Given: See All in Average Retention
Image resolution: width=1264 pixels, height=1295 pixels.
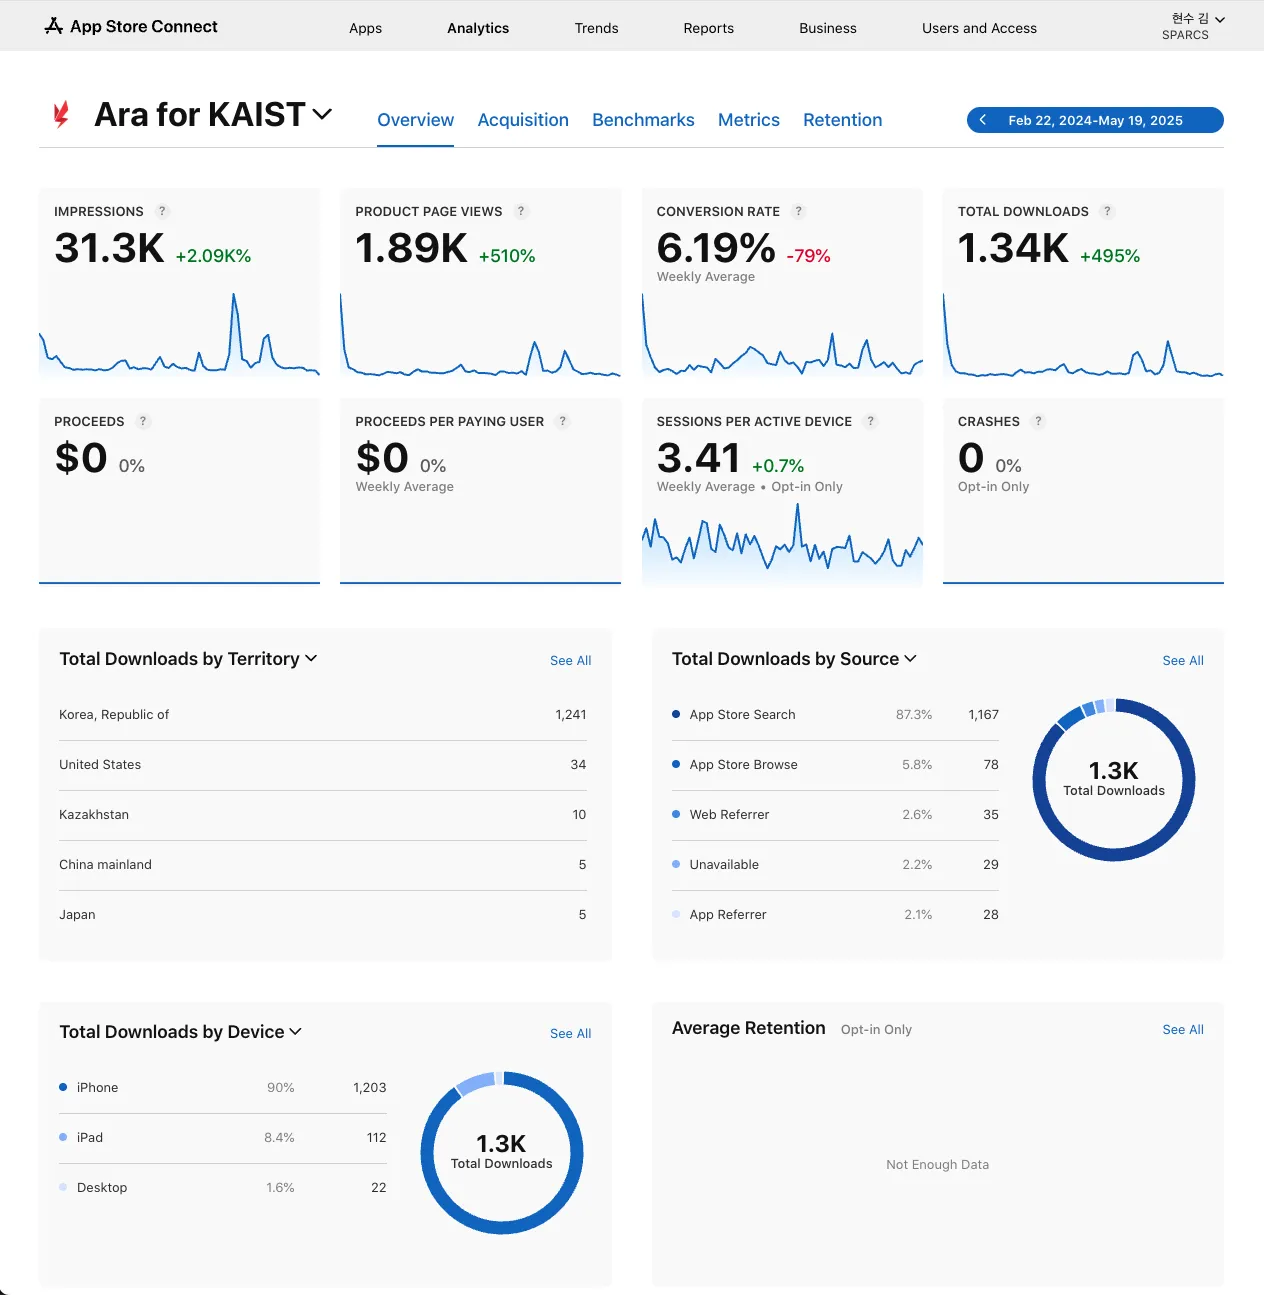Looking at the screenshot, I should pyautogui.click(x=1183, y=1029).
